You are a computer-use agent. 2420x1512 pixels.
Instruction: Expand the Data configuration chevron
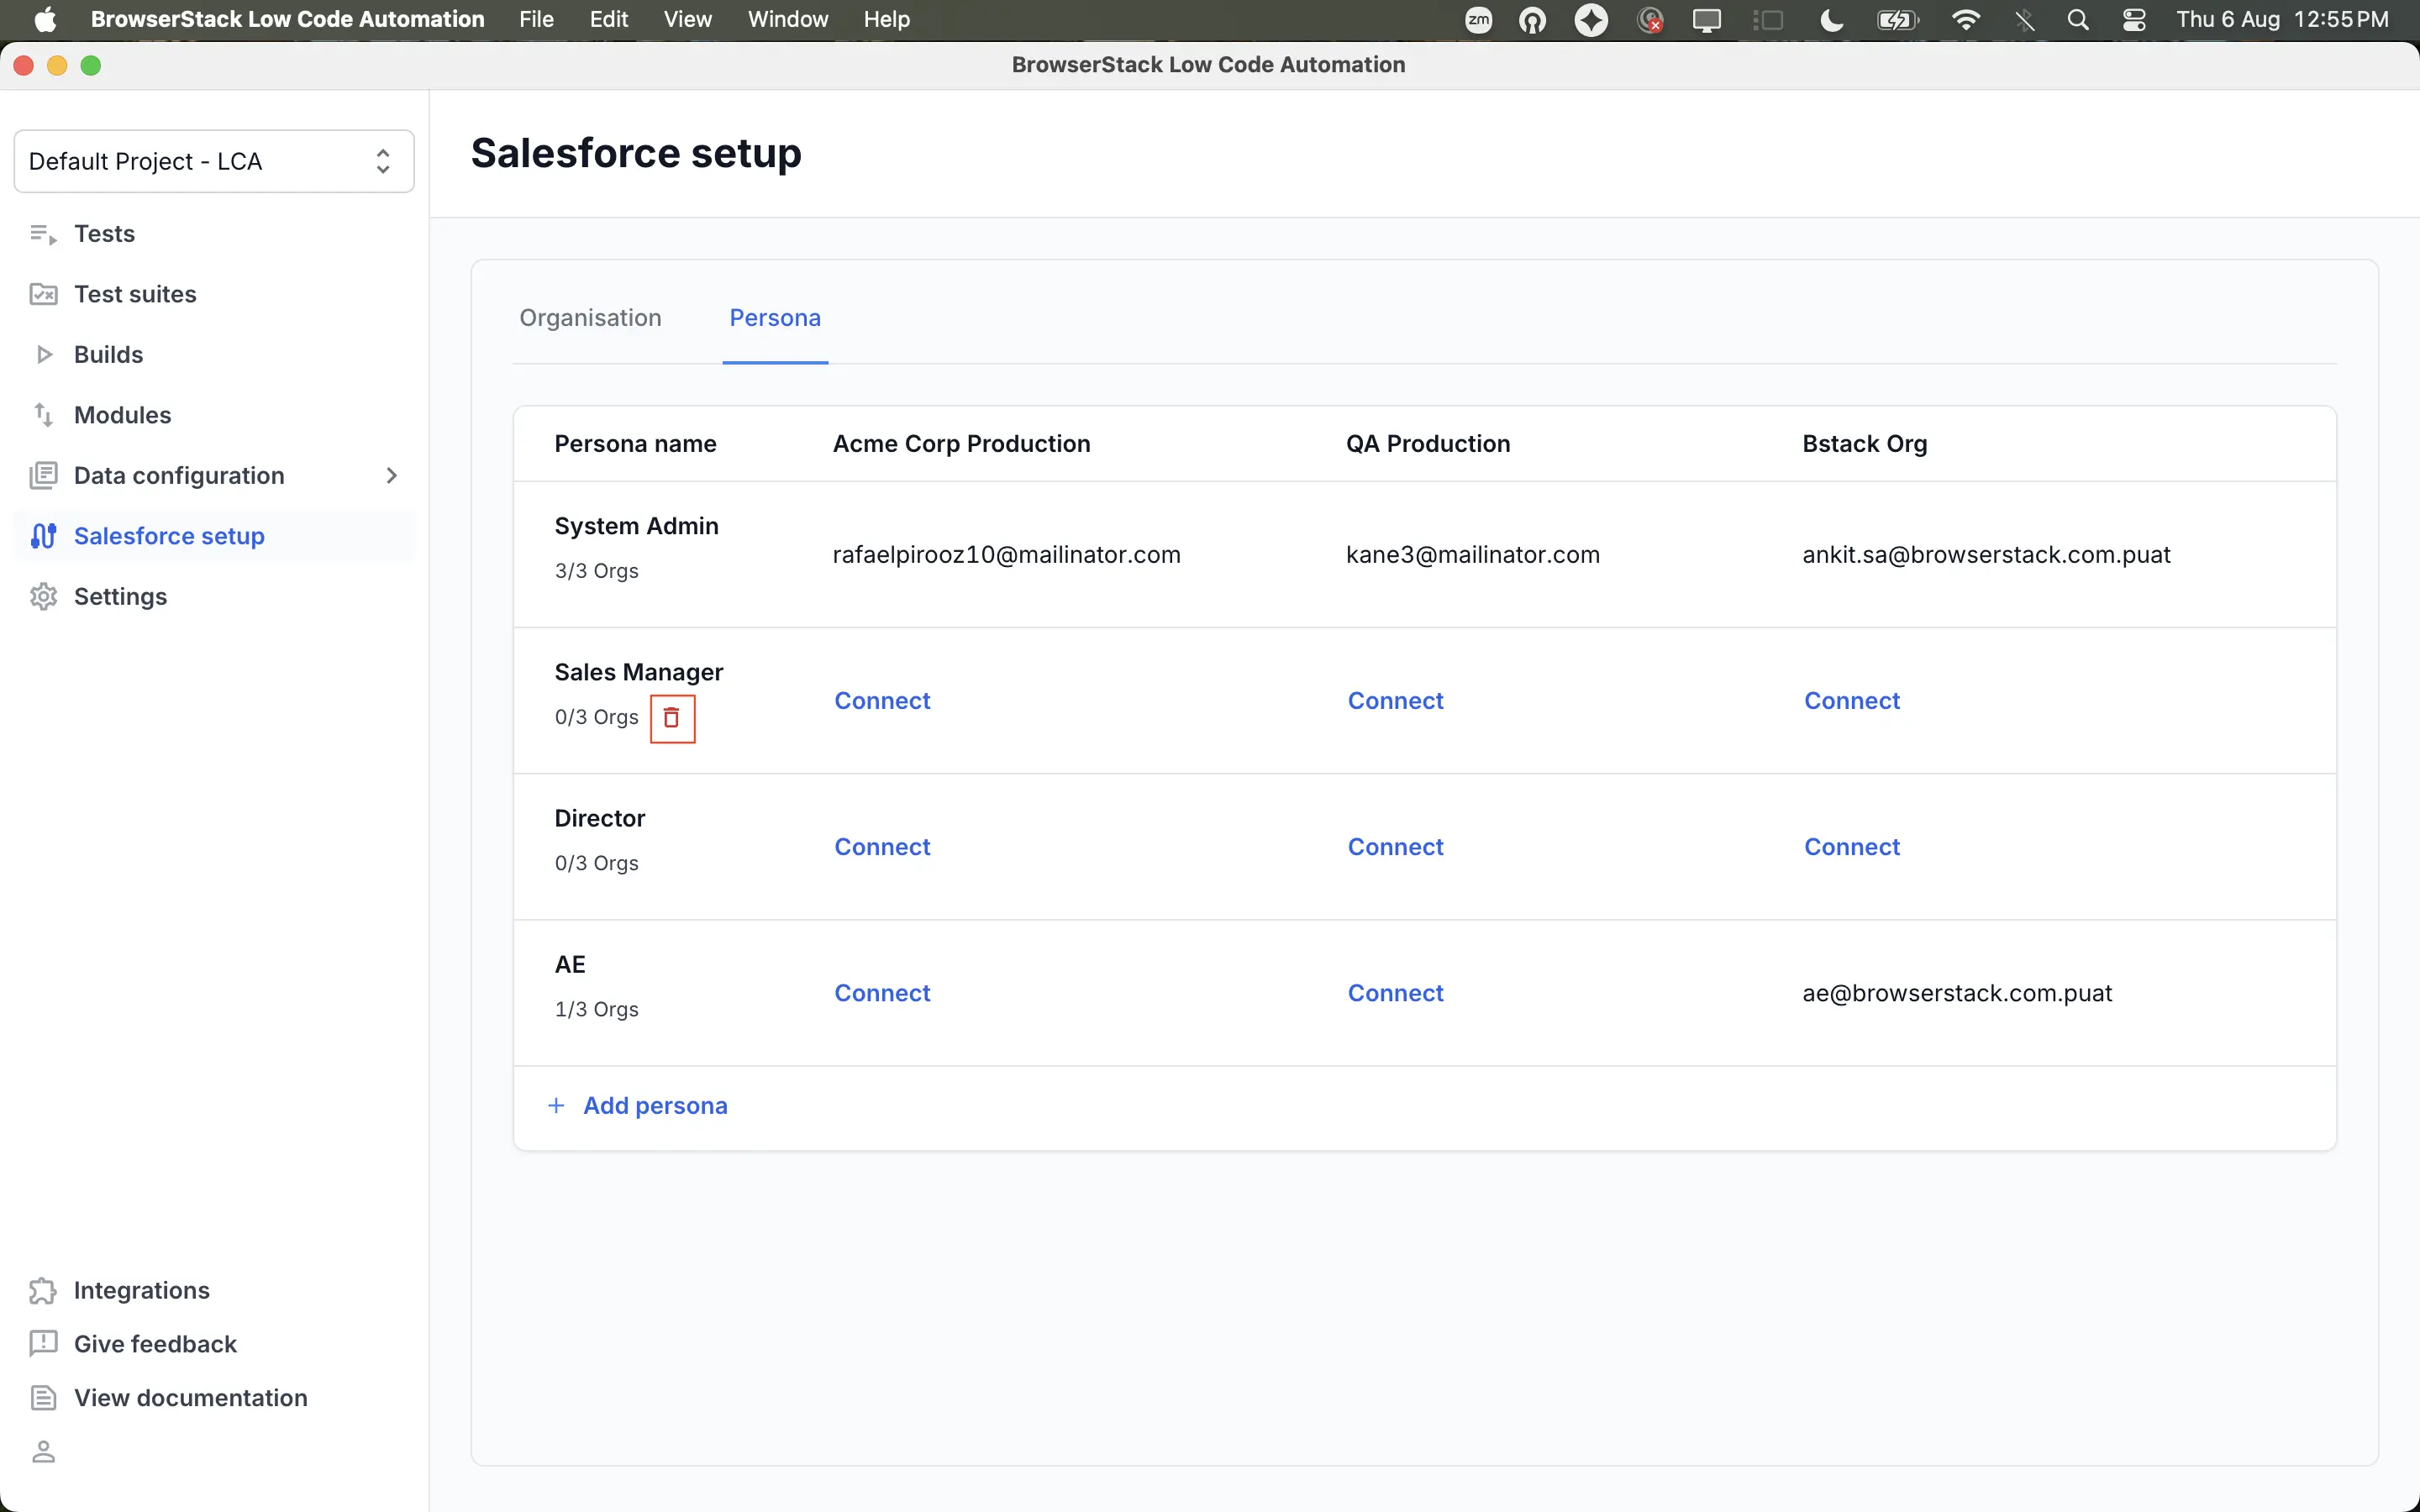tap(391, 475)
